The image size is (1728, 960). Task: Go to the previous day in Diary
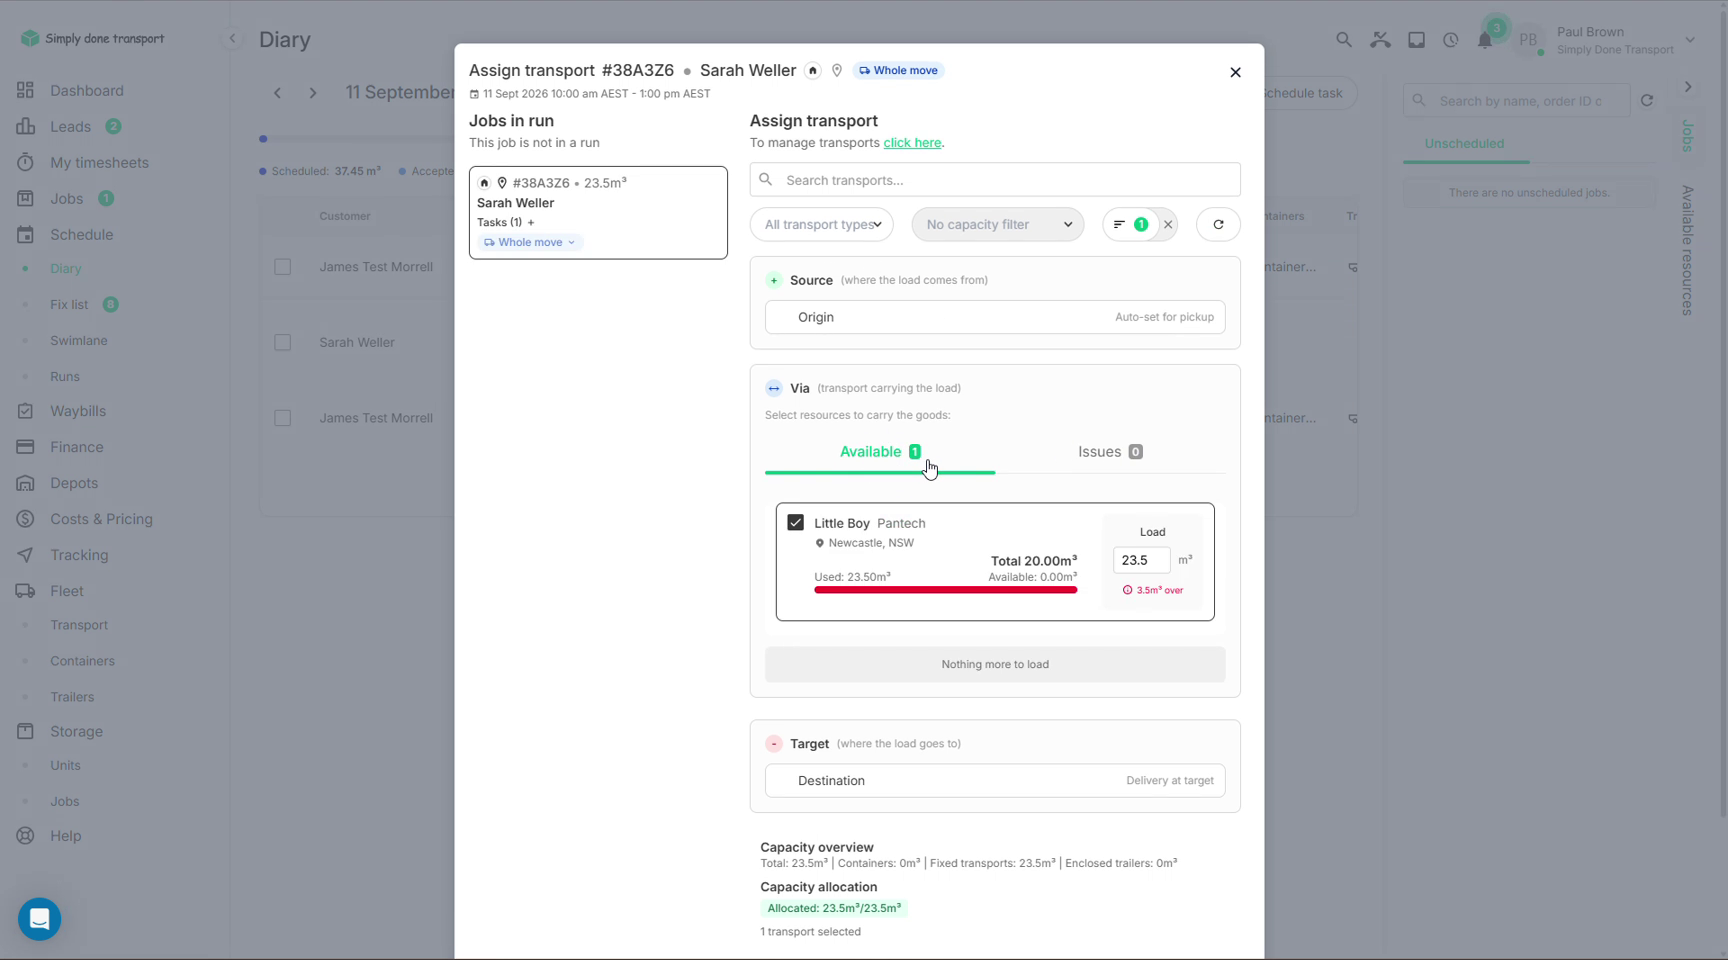(278, 93)
